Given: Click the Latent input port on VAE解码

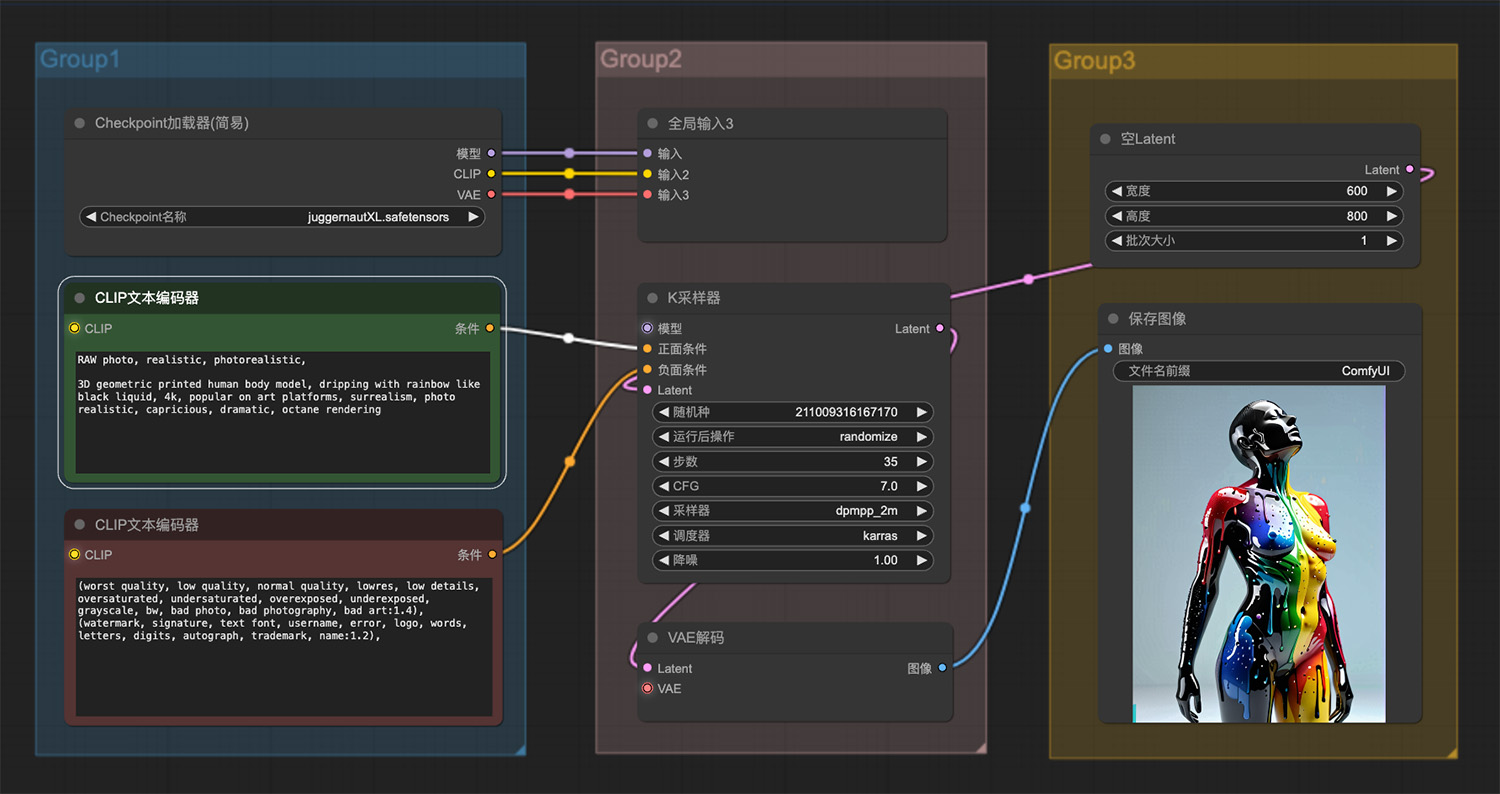Looking at the screenshot, I should click(647, 668).
